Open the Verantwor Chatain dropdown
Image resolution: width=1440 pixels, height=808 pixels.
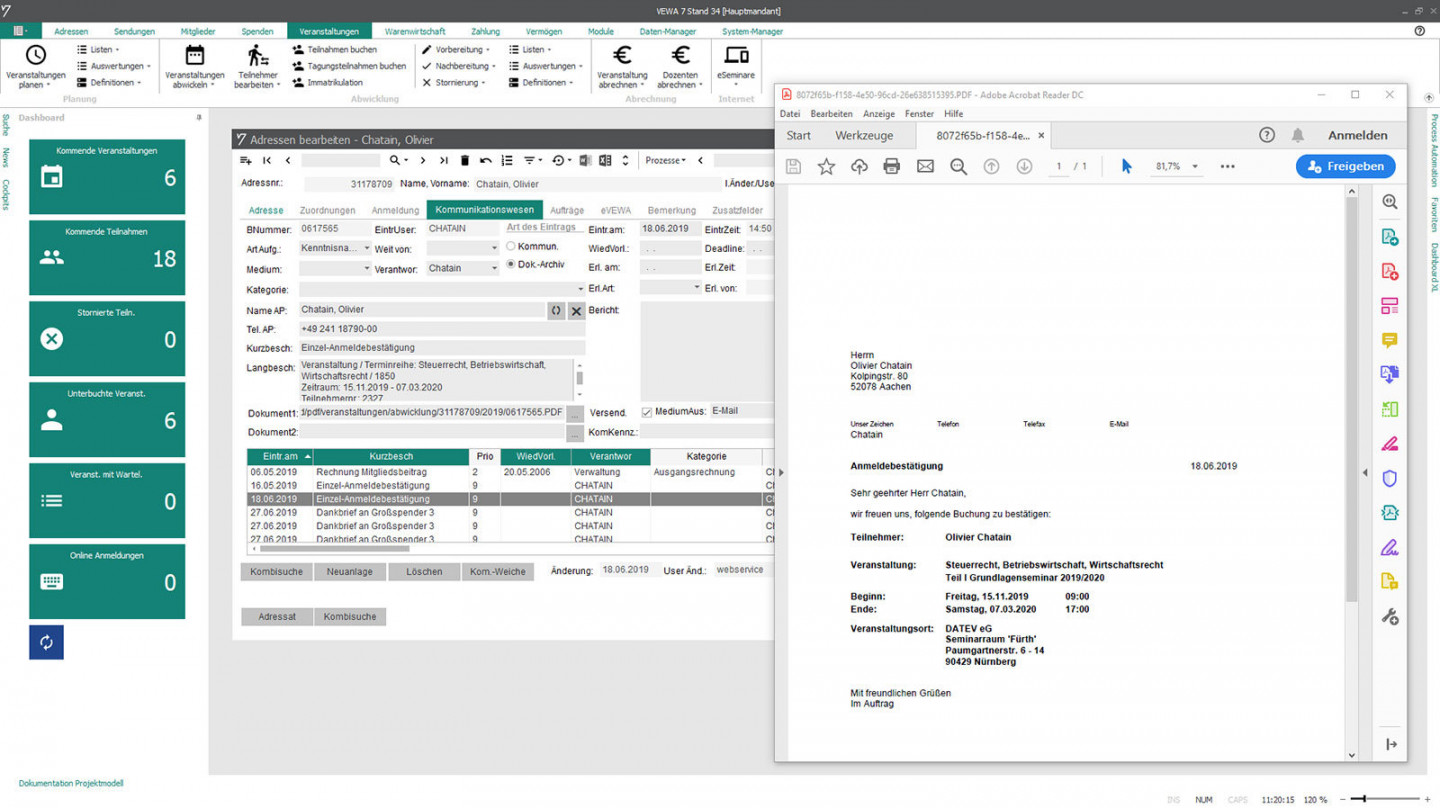493,268
